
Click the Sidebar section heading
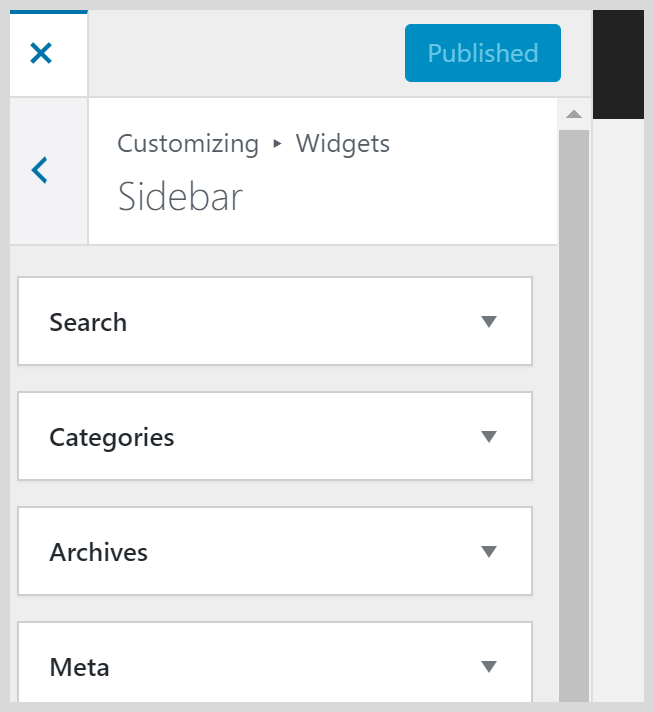pos(180,197)
